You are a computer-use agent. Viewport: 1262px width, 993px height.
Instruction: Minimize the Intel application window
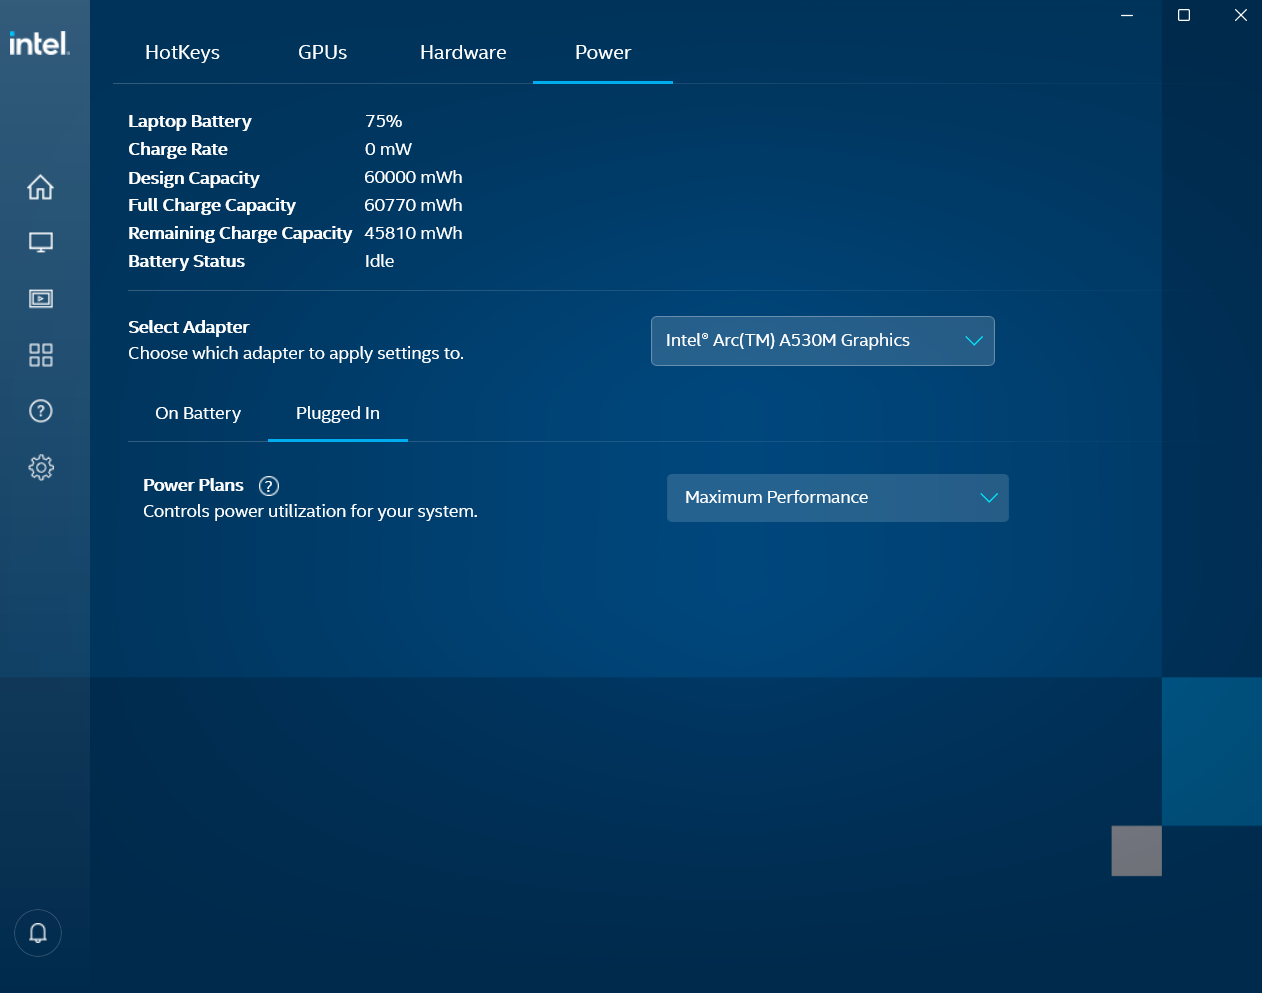click(x=1127, y=15)
